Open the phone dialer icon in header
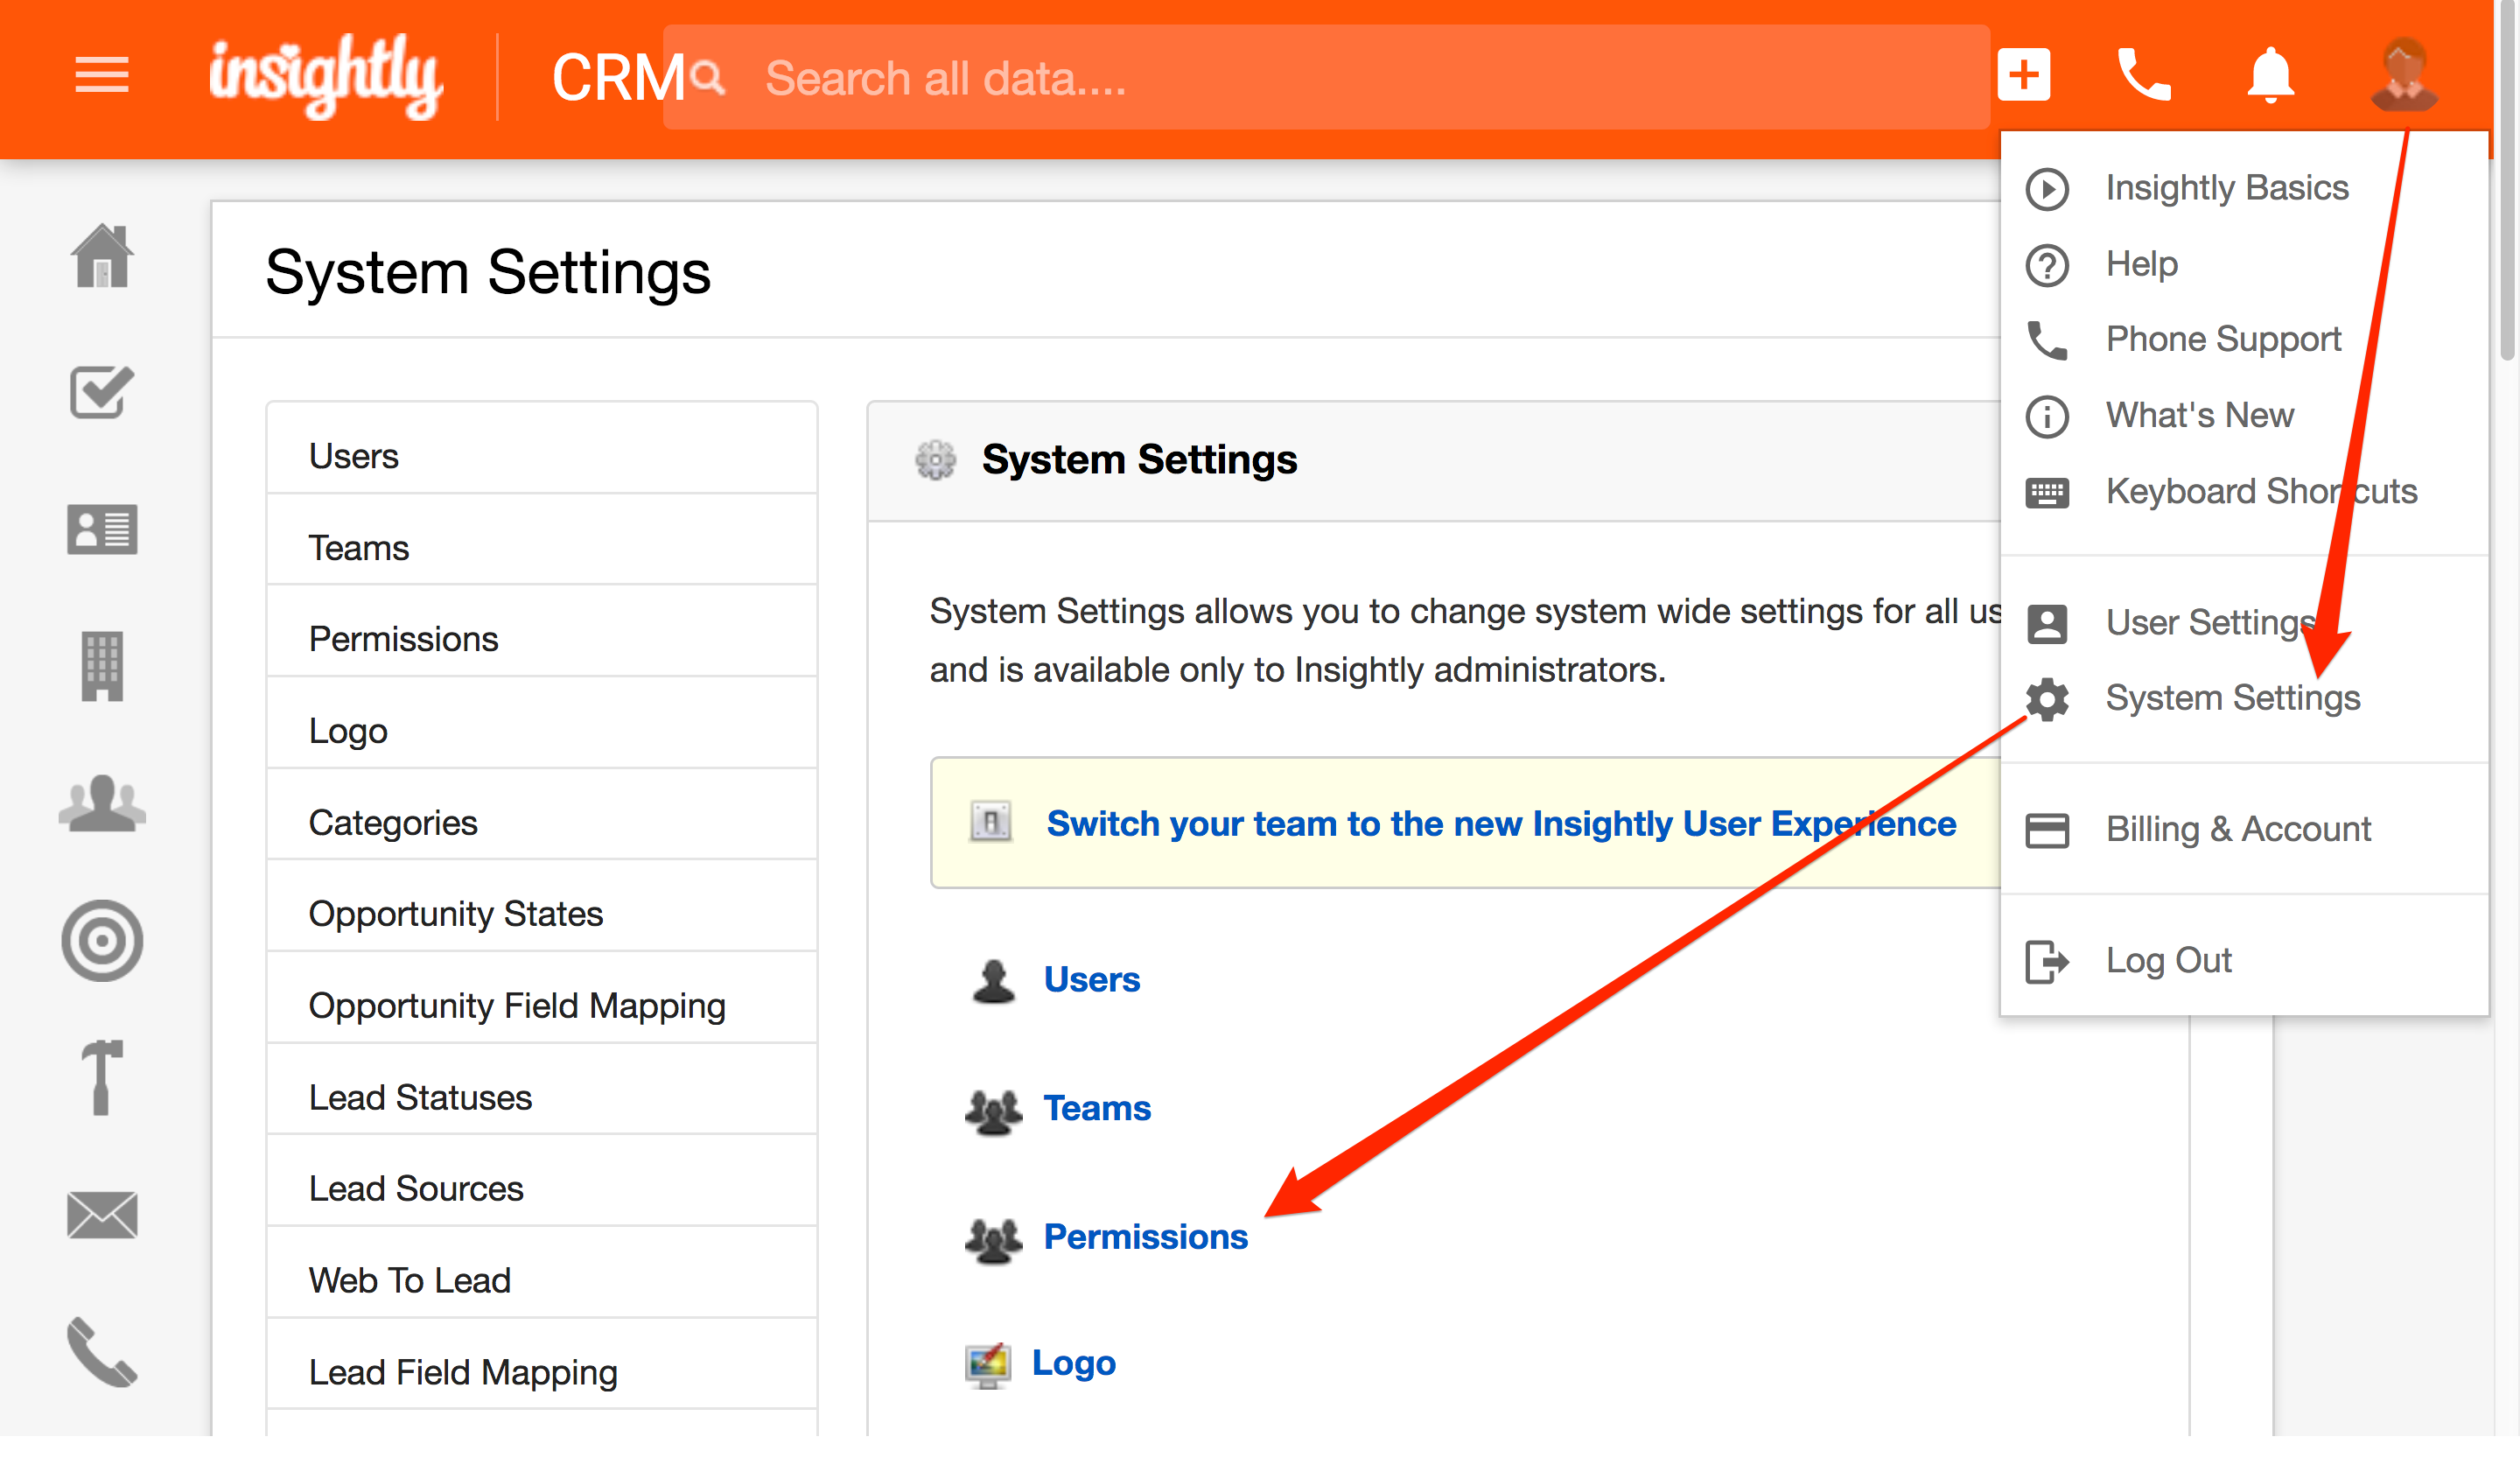This screenshot has width=2520, height=1472. click(2144, 75)
